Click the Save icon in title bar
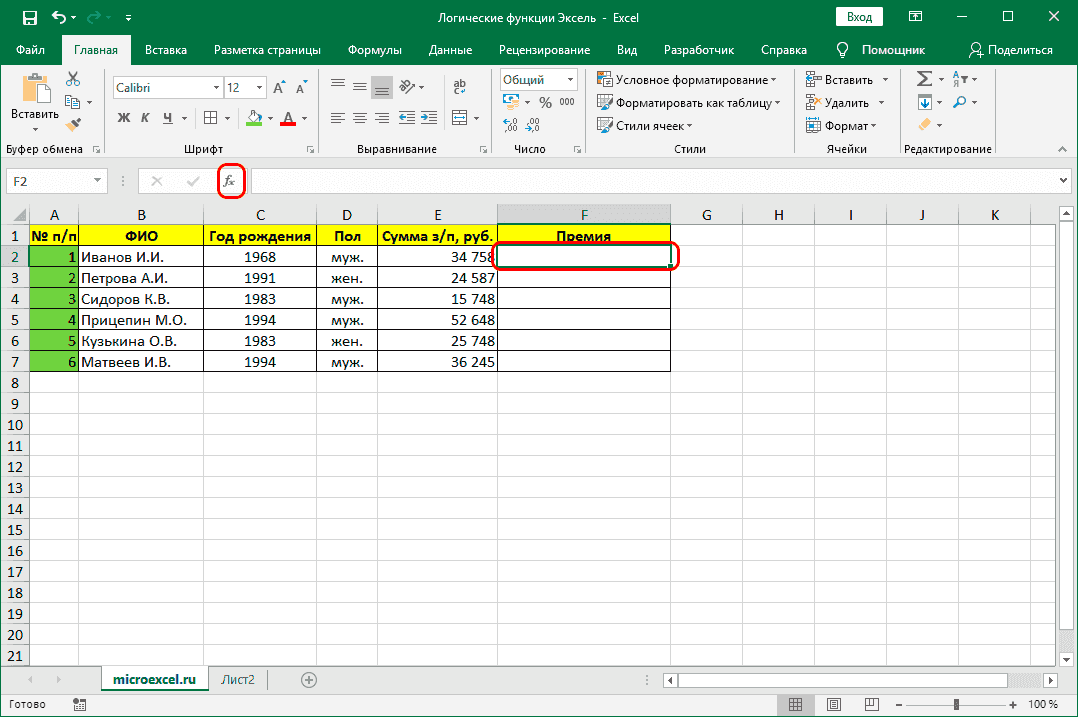 (x=29, y=18)
